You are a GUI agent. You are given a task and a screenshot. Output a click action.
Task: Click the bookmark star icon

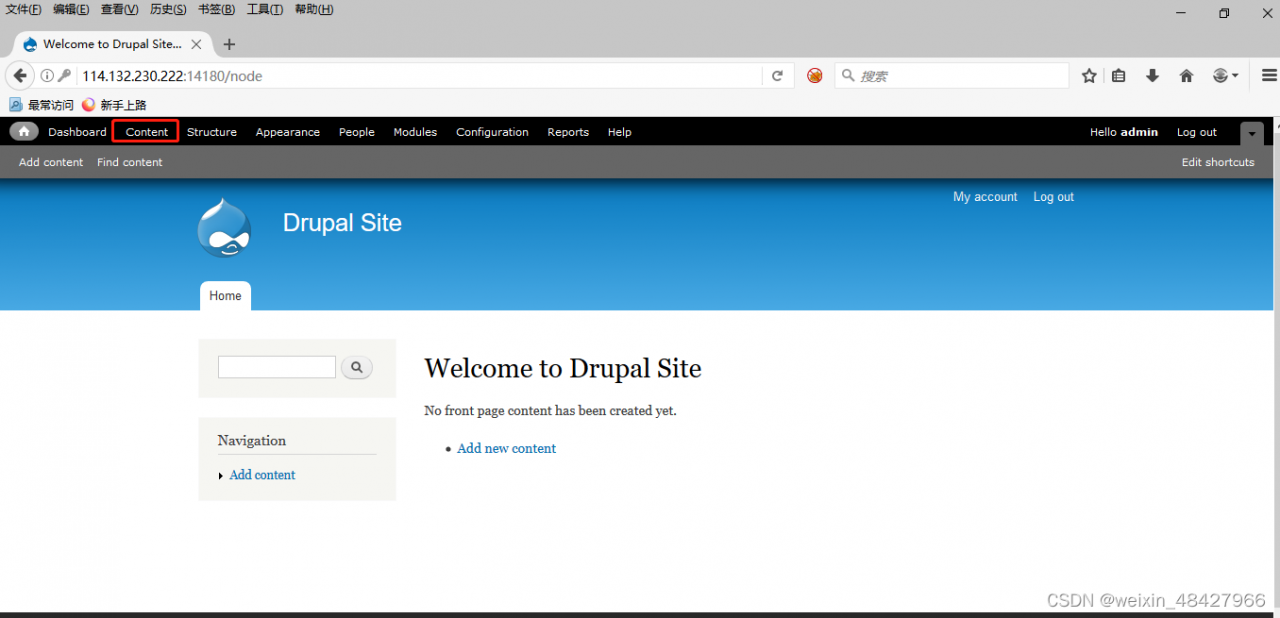click(1089, 76)
